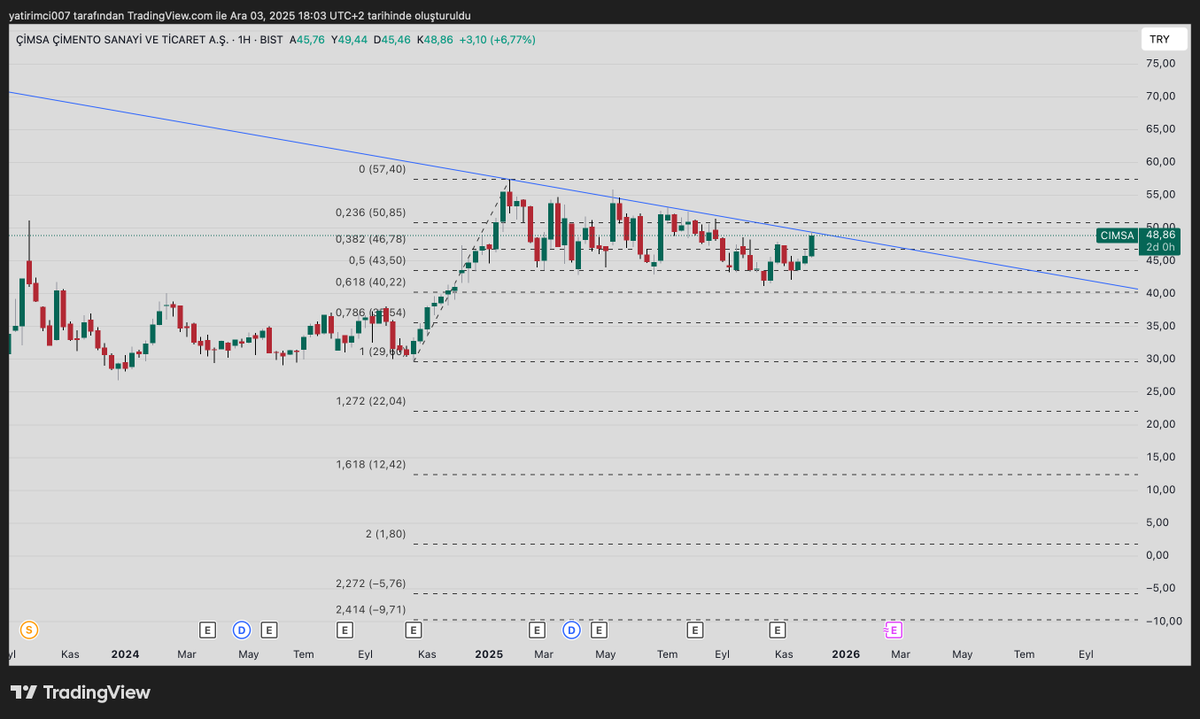
Task: Click the low value D45,46
Action: click(392, 40)
